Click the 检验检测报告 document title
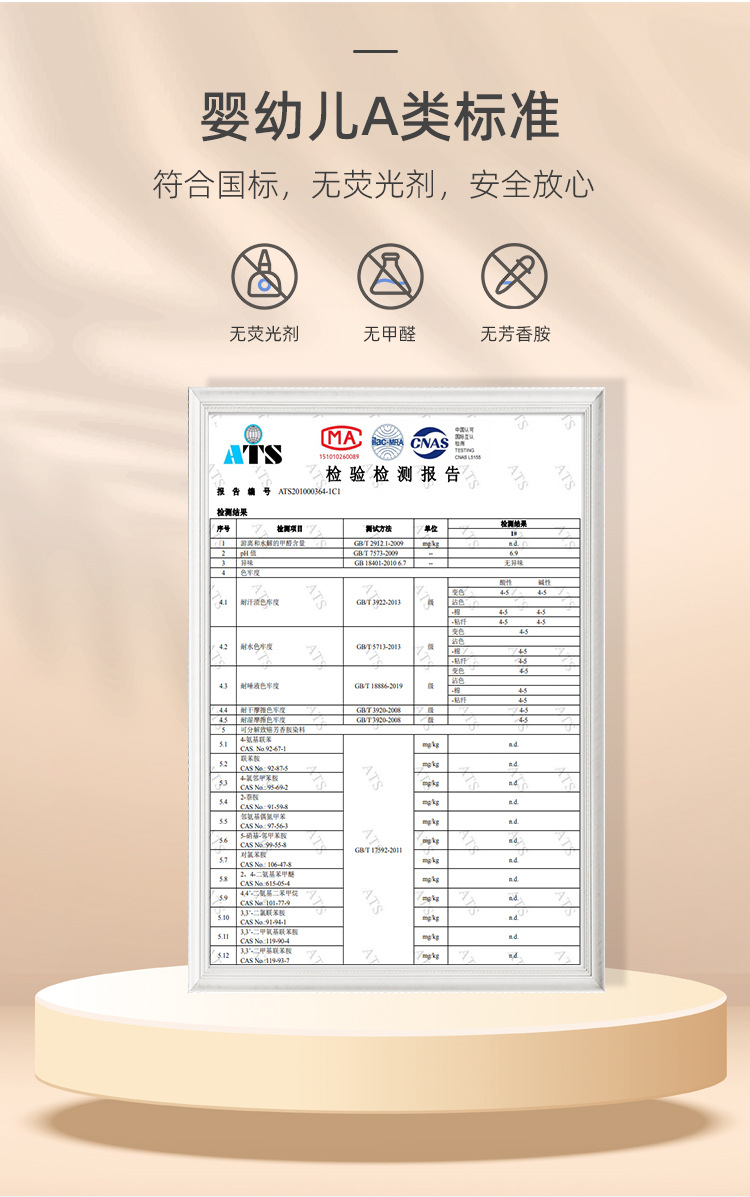 point(393,474)
